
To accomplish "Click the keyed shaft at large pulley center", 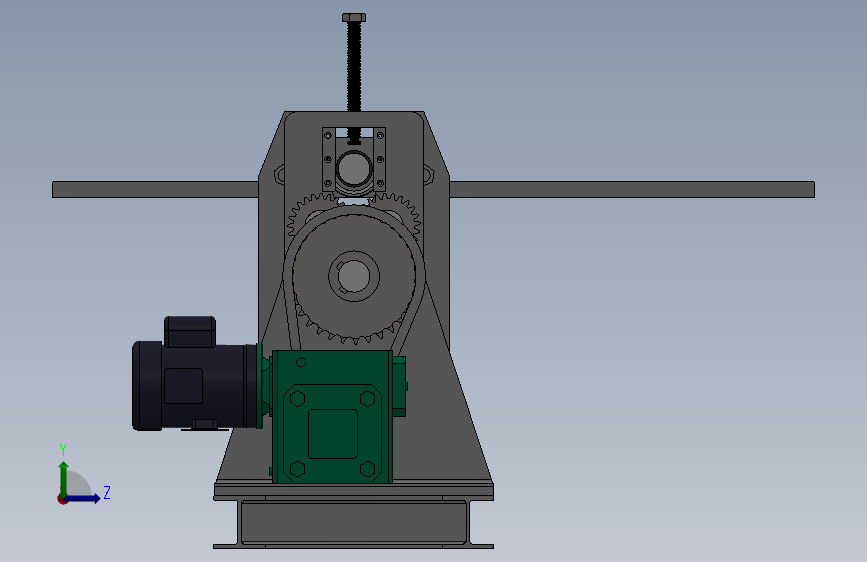I will click(x=353, y=275).
